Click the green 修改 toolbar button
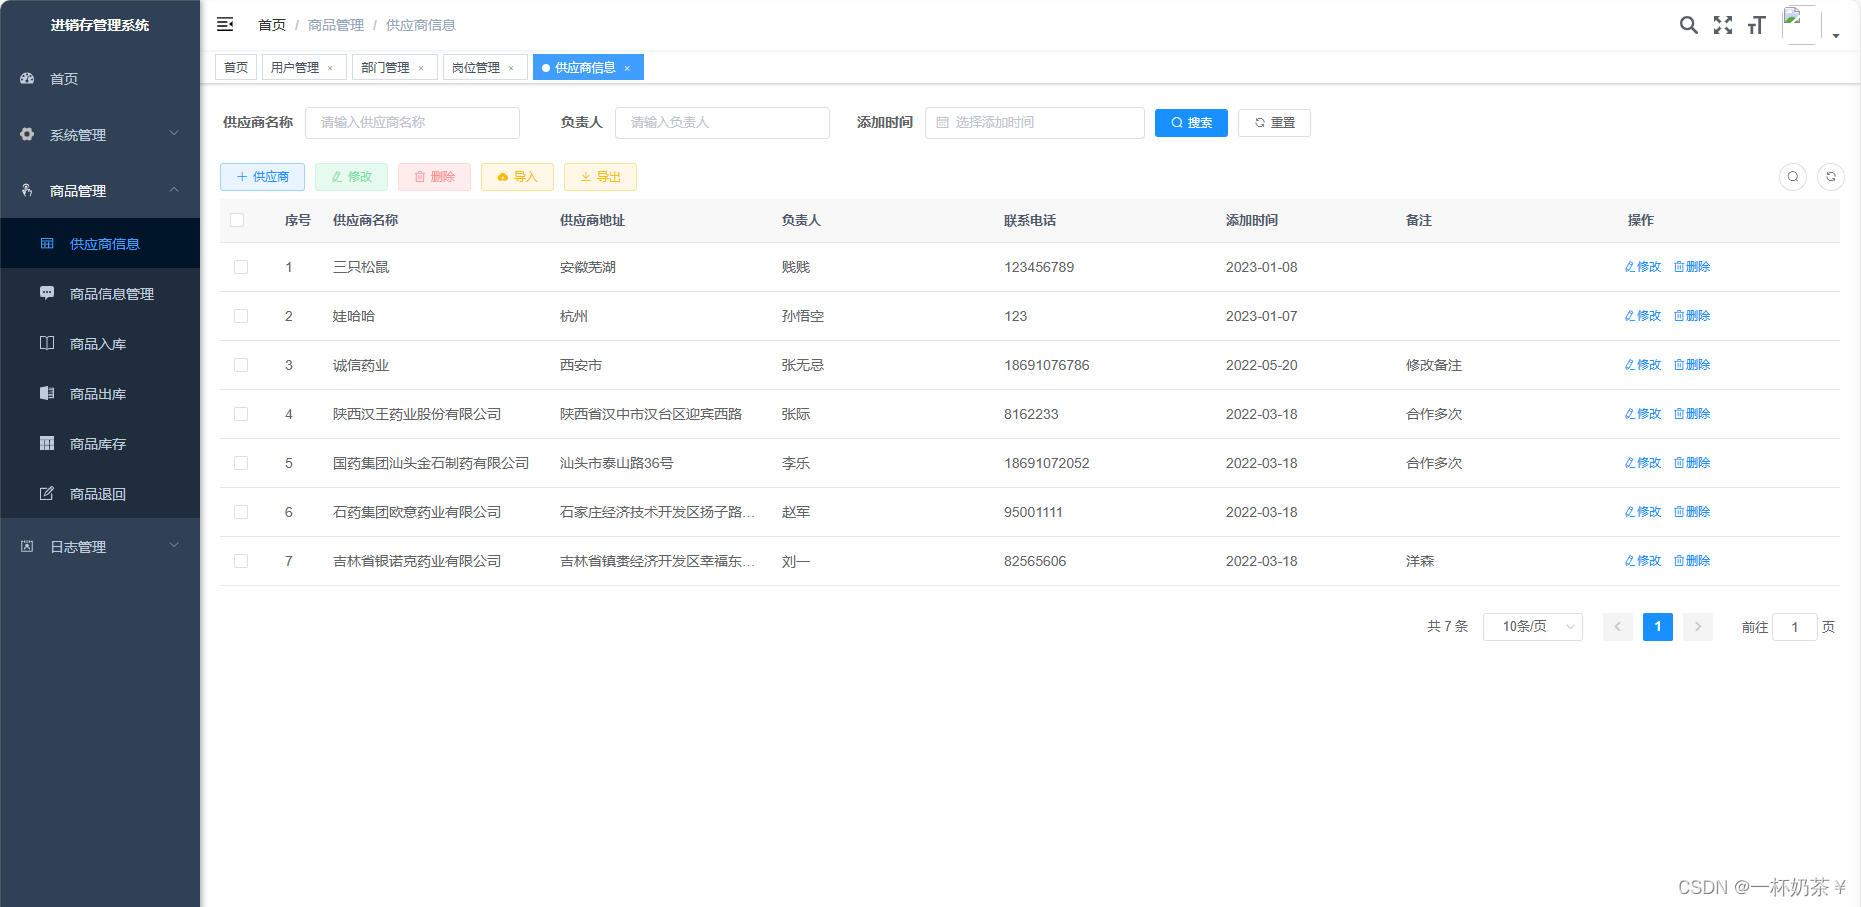1861x907 pixels. pyautogui.click(x=351, y=177)
